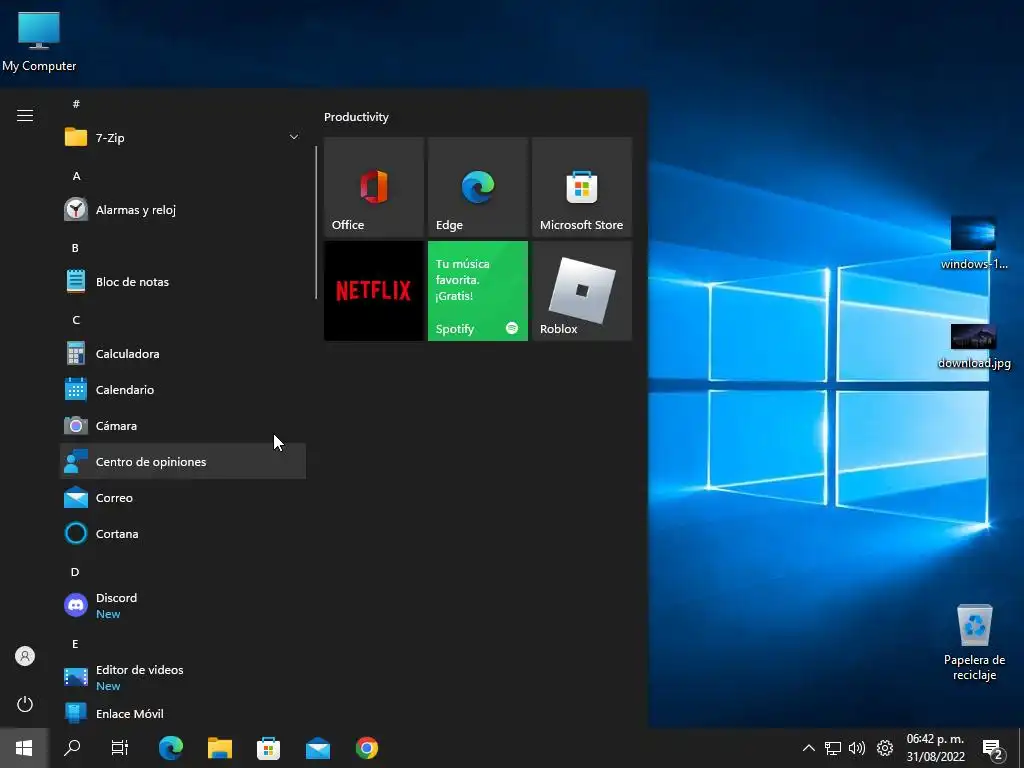Click the Productivity group header
The height and width of the screenshot is (768, 1024).
pyautogui.click(x=356, y=117)
